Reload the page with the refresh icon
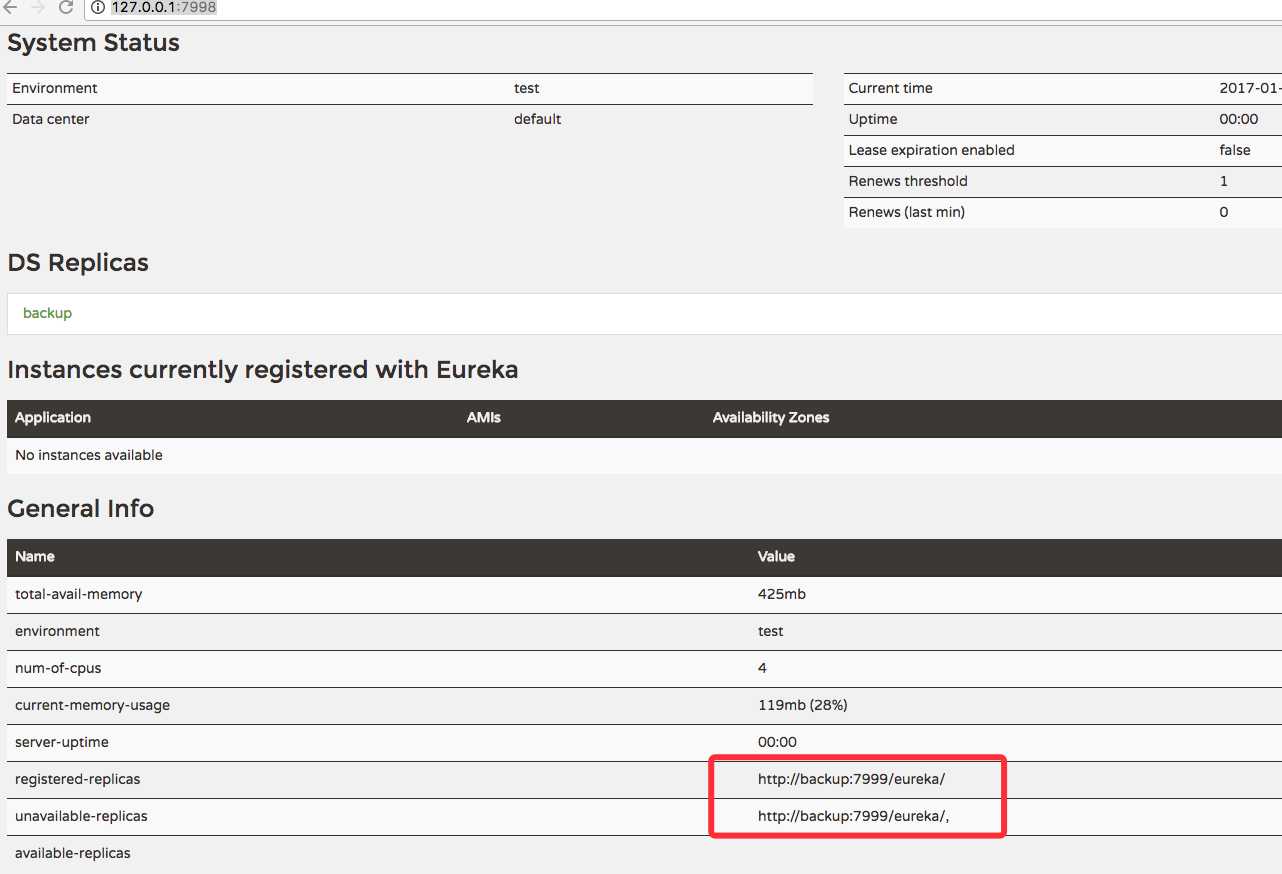The height and width of the screenshot is (874, 1282). coord(67,7)
